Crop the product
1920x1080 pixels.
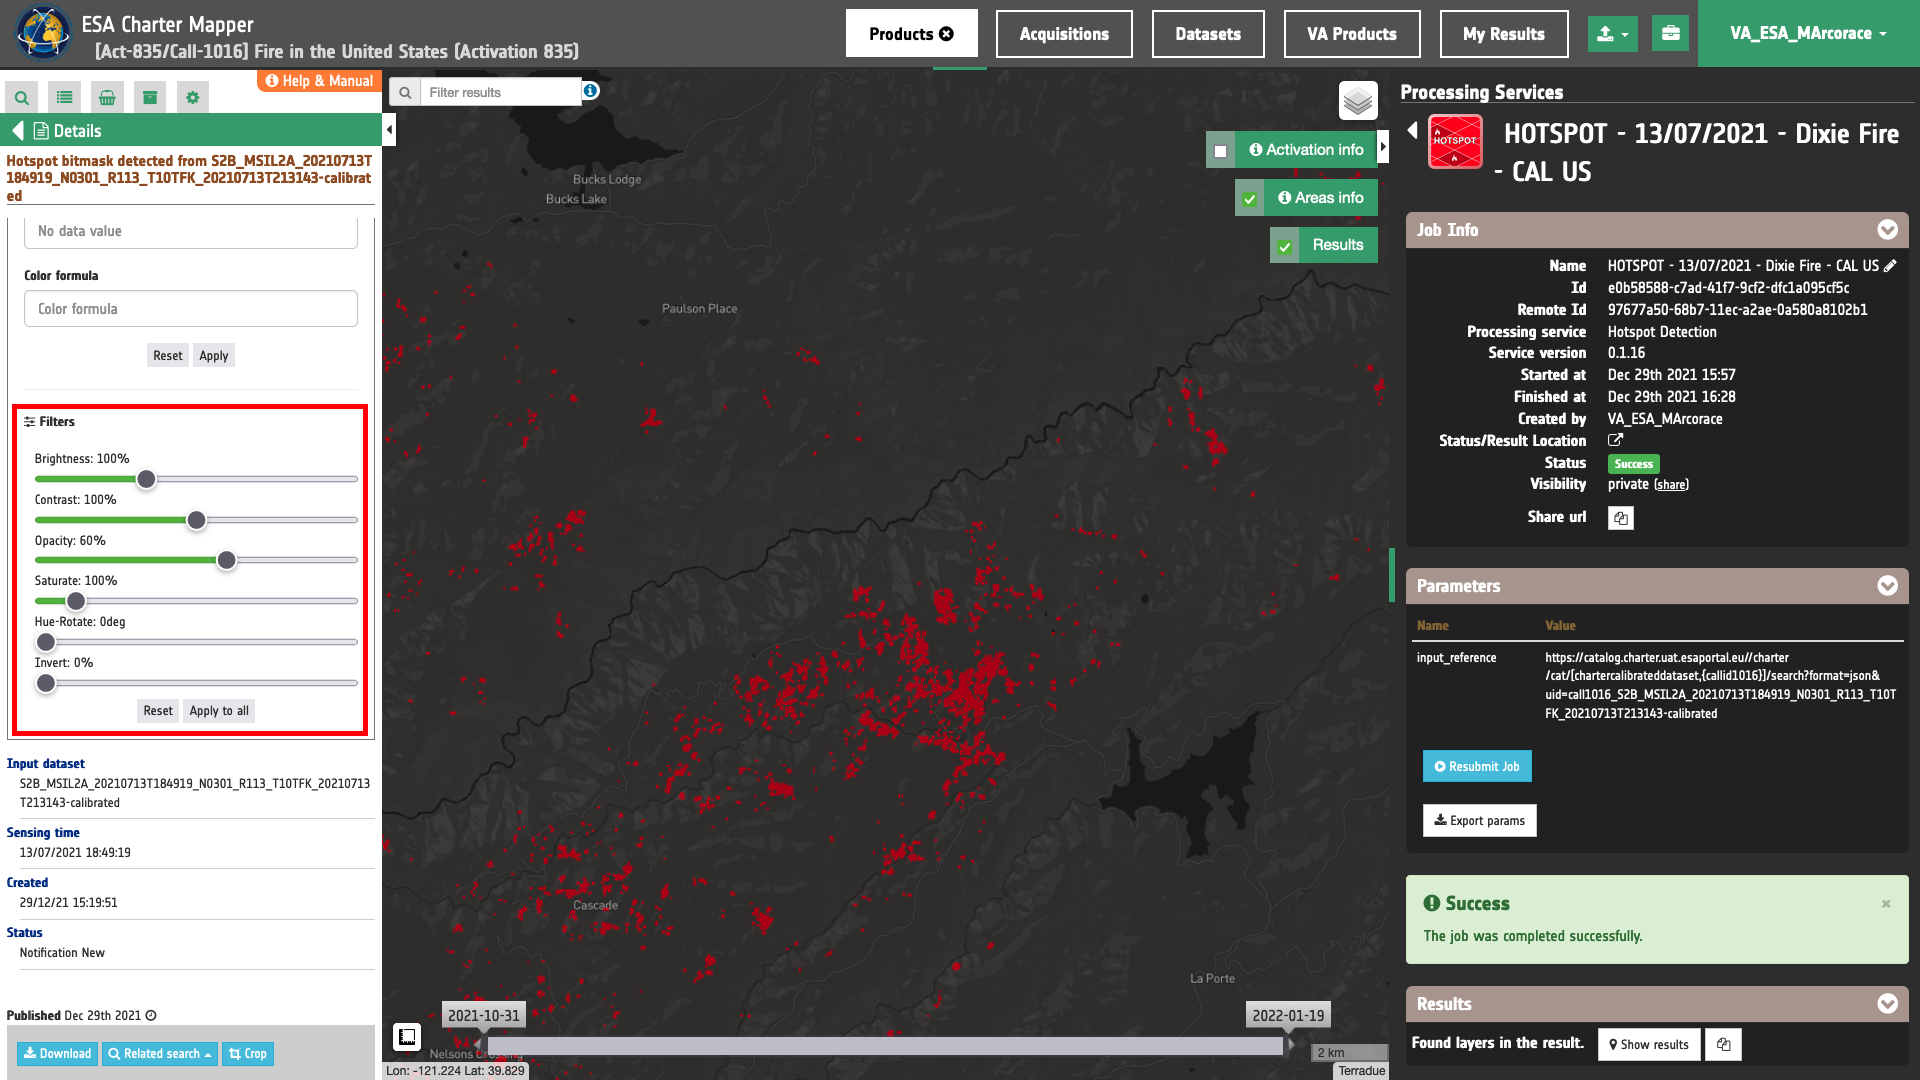point(248,1054)
